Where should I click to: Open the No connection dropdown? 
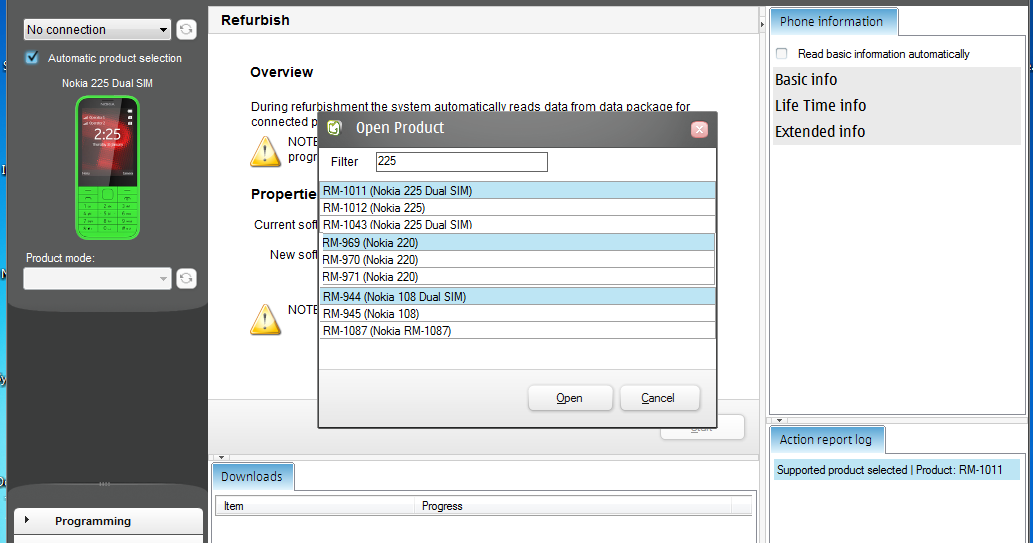click(98, 30)
